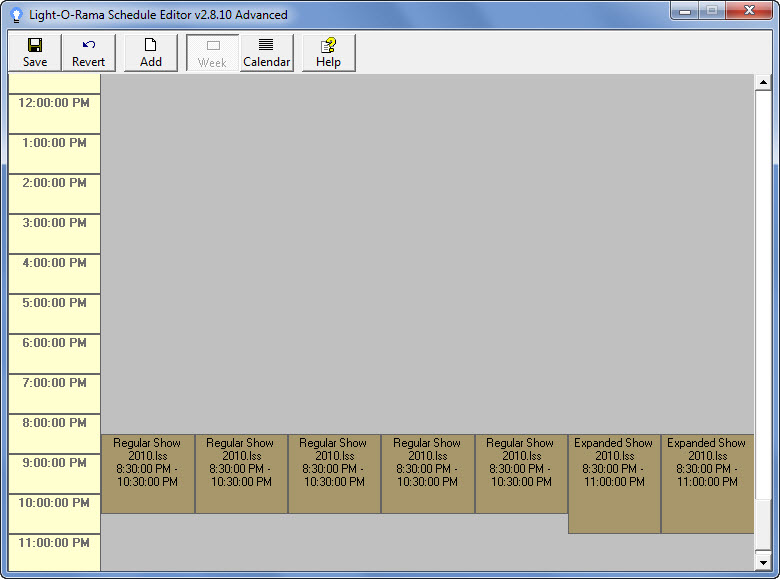The width and height of the screenshot is (780, 579).
Task: Click the scrollbar down arrow
Action: pos(763,563)
